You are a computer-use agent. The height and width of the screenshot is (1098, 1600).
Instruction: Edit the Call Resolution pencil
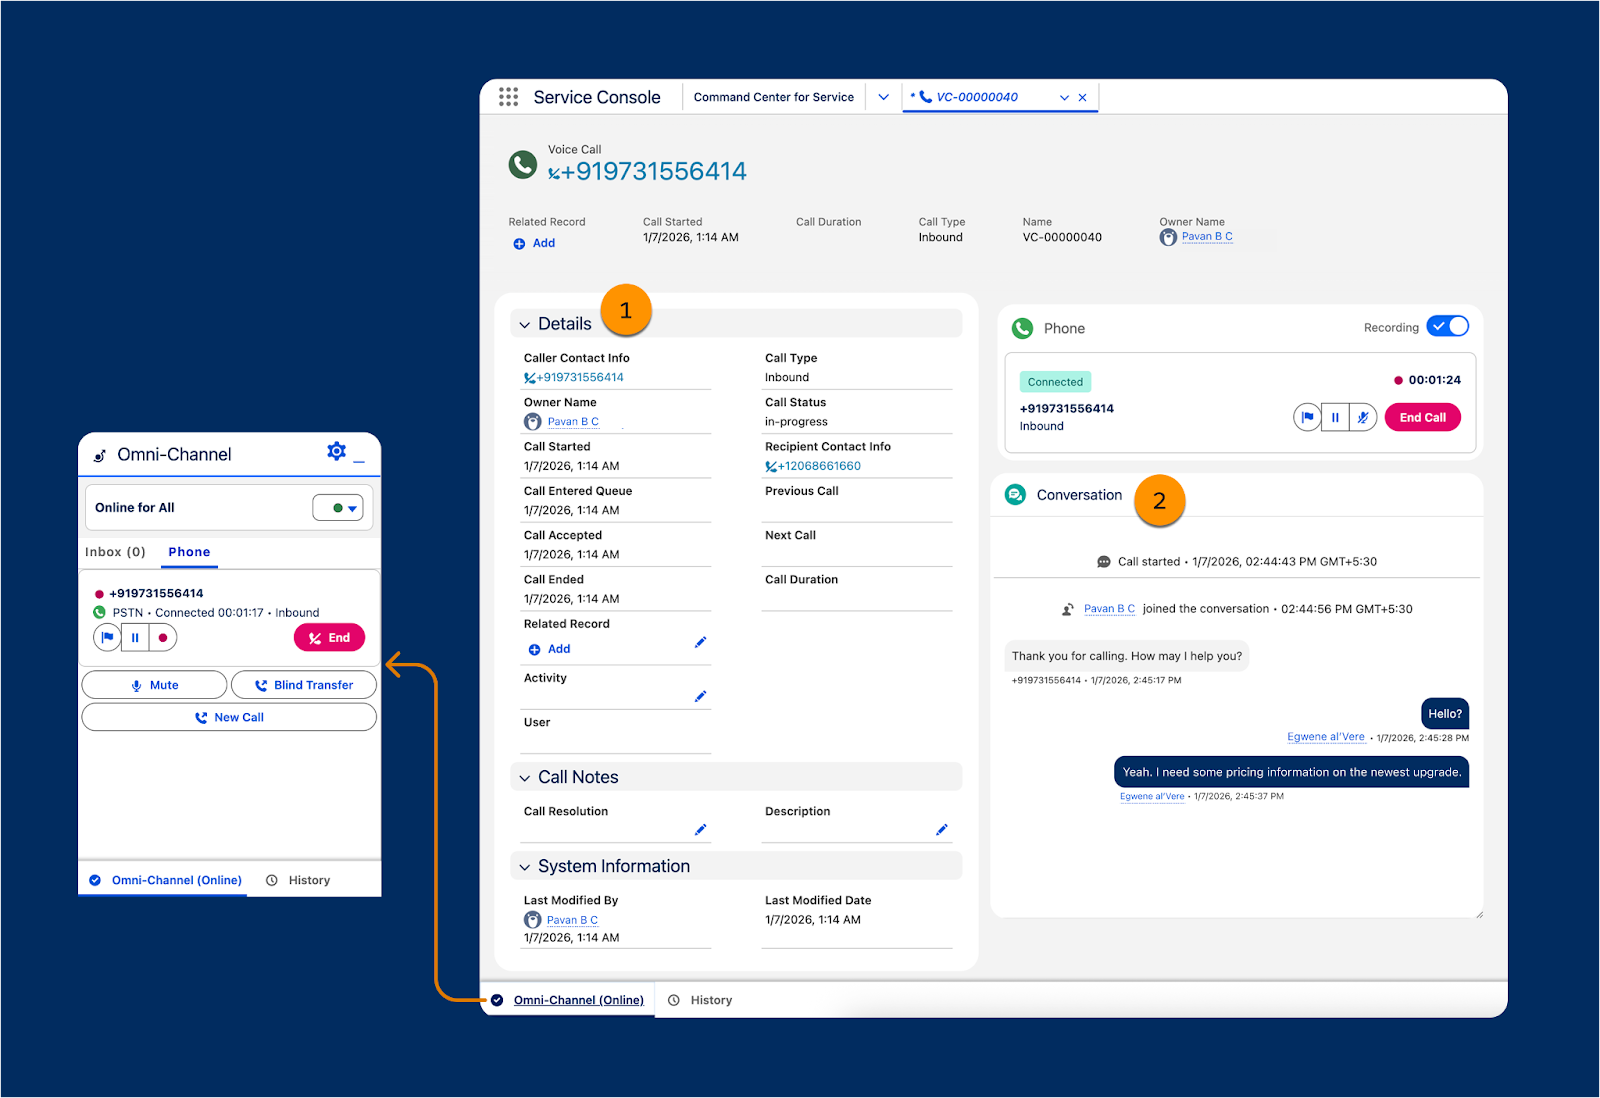pos(700,829)
